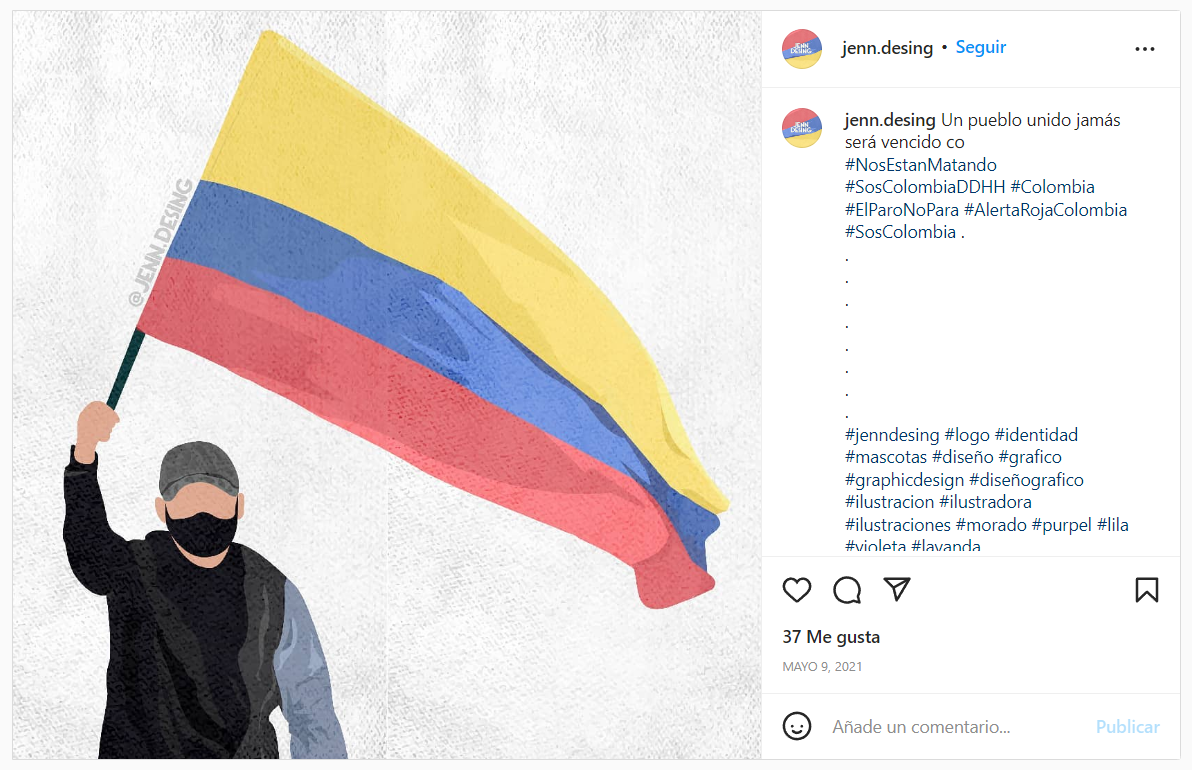Viewport: 1192px width, 770px height.
Task: Open emoji picker smiley icon
Action: click(x=797, y=726)
